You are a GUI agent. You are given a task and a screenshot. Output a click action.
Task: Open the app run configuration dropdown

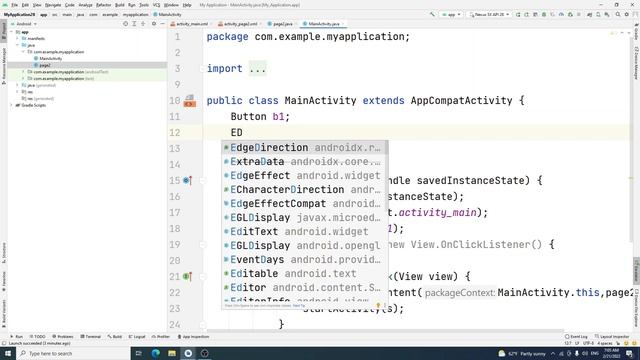pyautogui.click(x=451, y=15)
